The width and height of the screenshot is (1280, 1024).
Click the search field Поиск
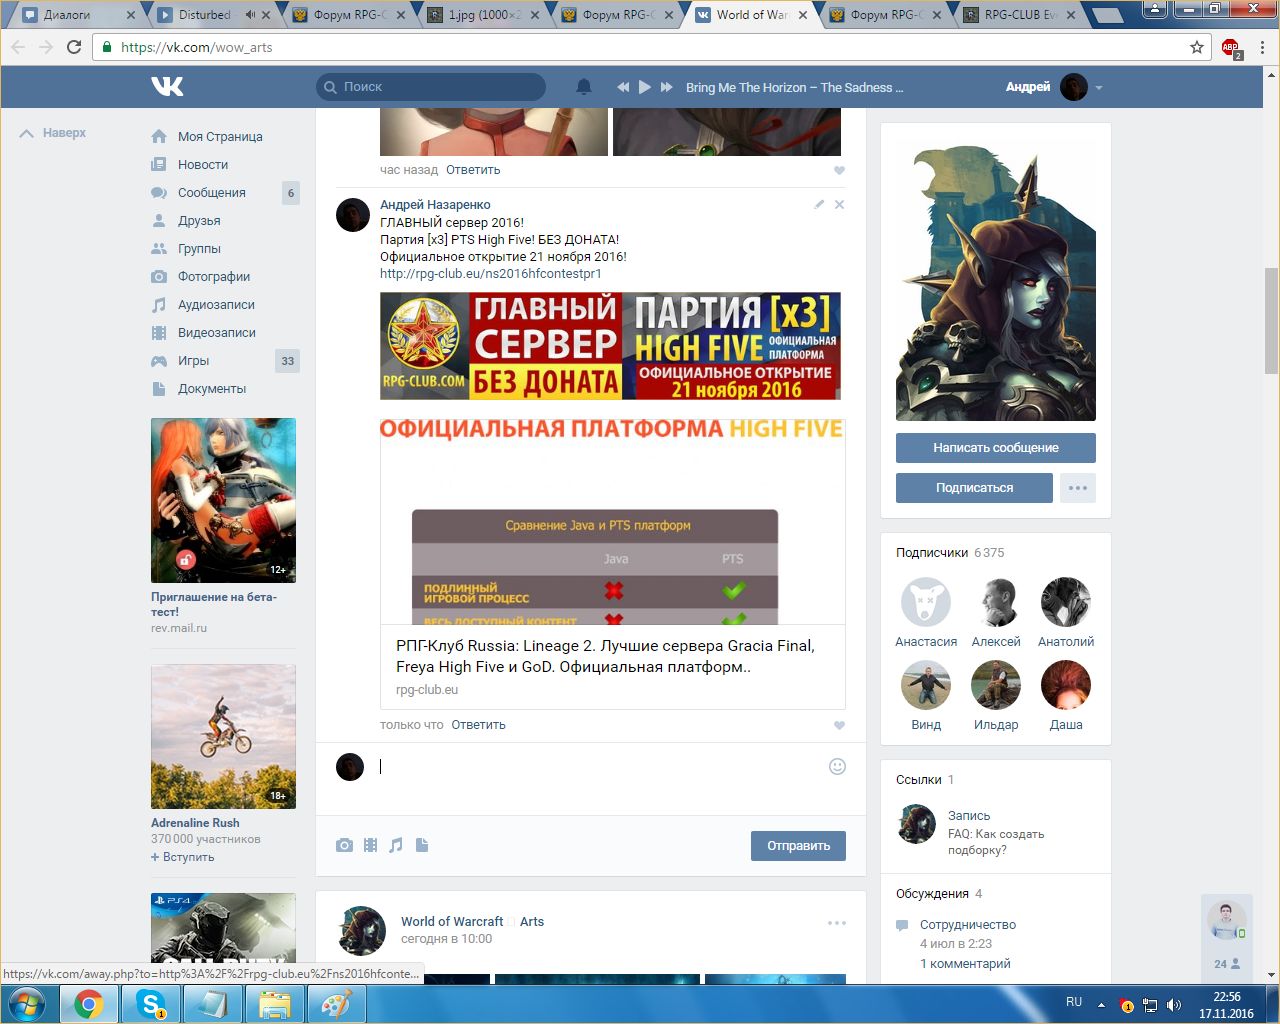tap(431, 87)
